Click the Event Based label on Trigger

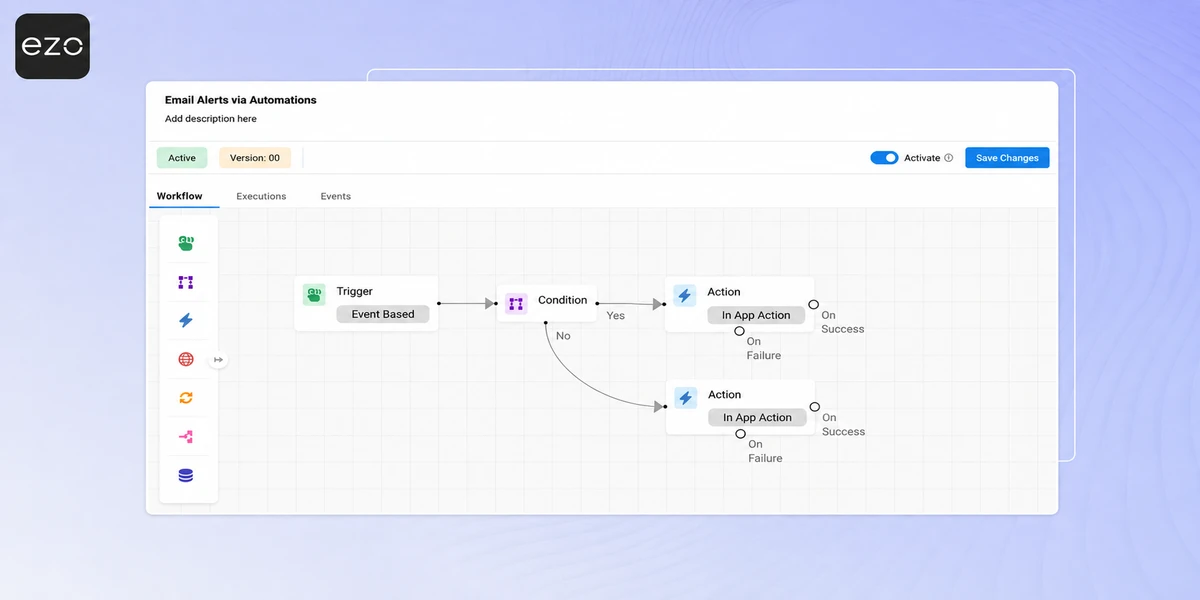tap(383, 314)
